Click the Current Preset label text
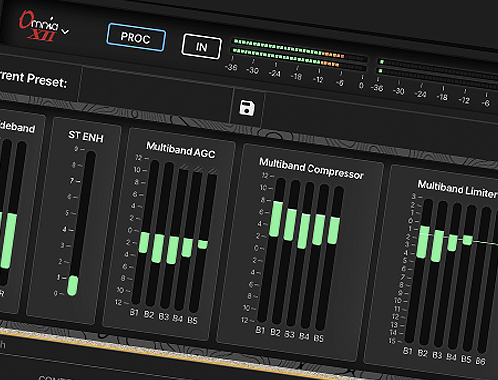The height and width of the screenshot is (380, 498). 33,79
